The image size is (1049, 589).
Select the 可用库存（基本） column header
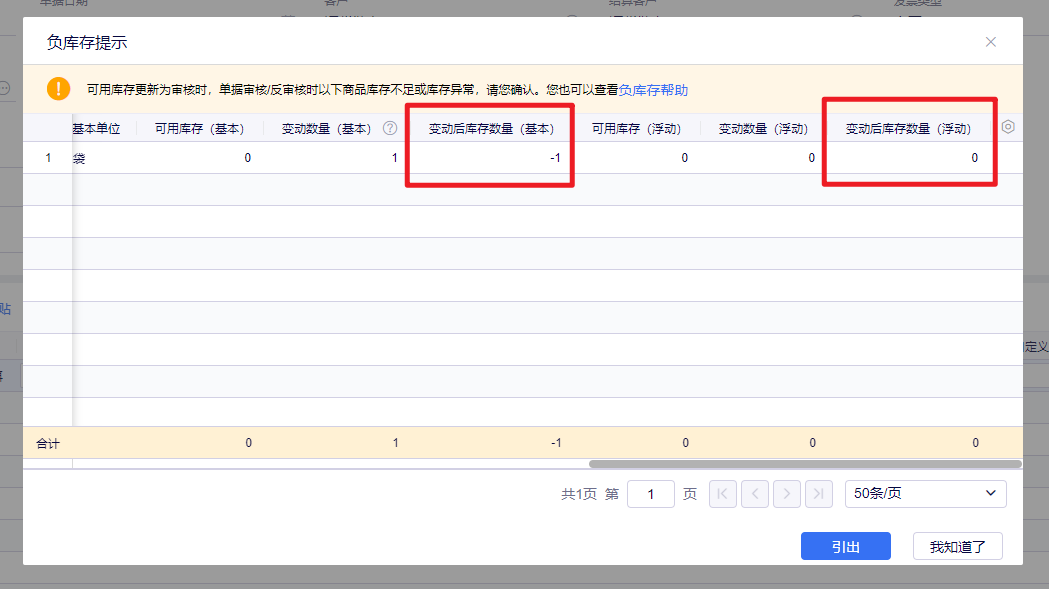click(199, 128)
